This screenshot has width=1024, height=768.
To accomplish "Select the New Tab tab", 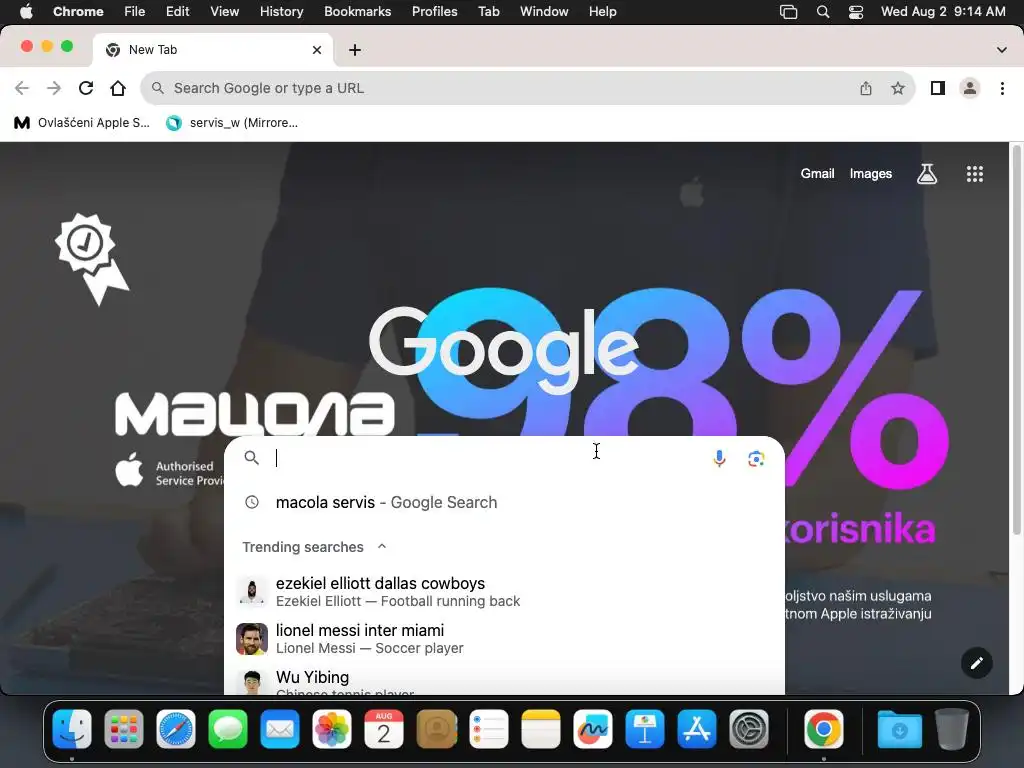I will 212,50.
